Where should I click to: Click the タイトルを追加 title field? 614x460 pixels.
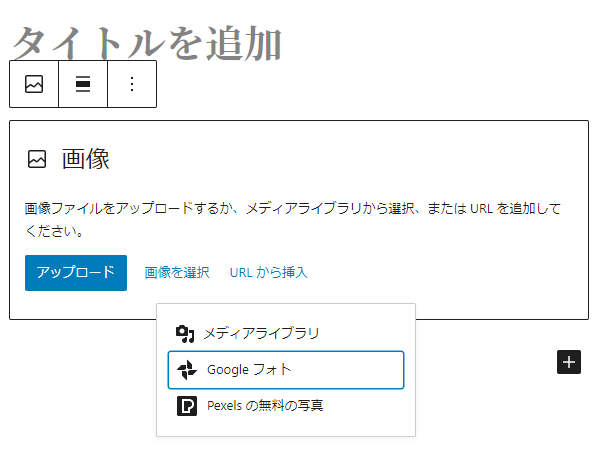(x=147, y=43)
